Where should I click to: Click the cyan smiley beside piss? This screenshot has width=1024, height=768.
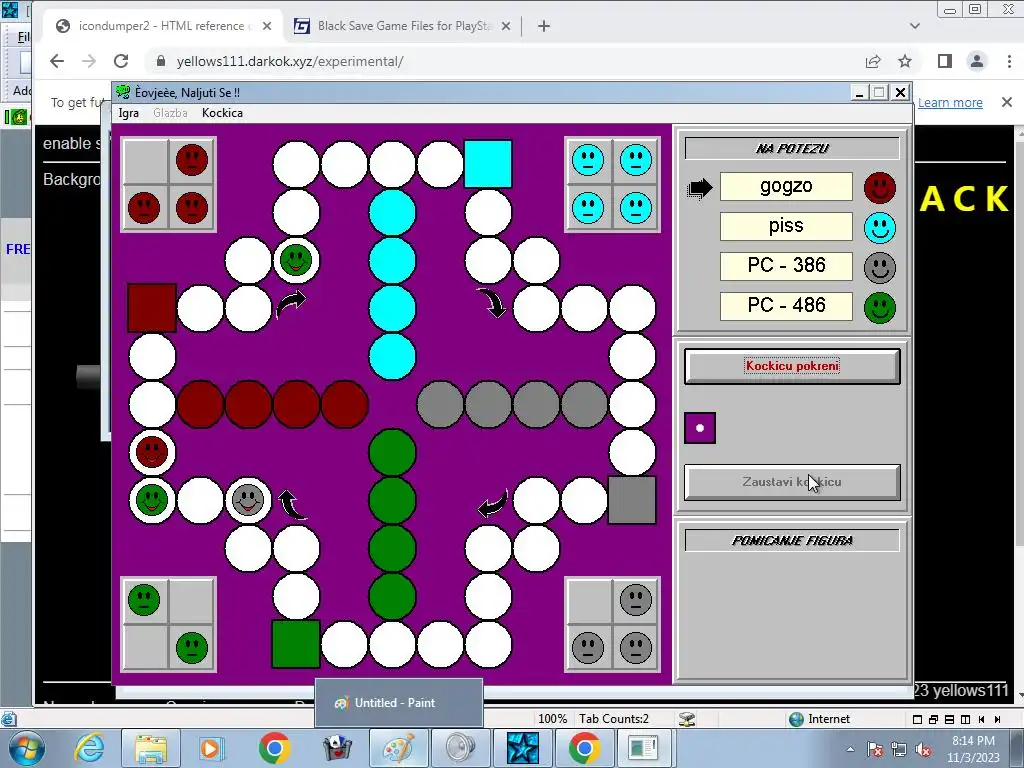880,228
